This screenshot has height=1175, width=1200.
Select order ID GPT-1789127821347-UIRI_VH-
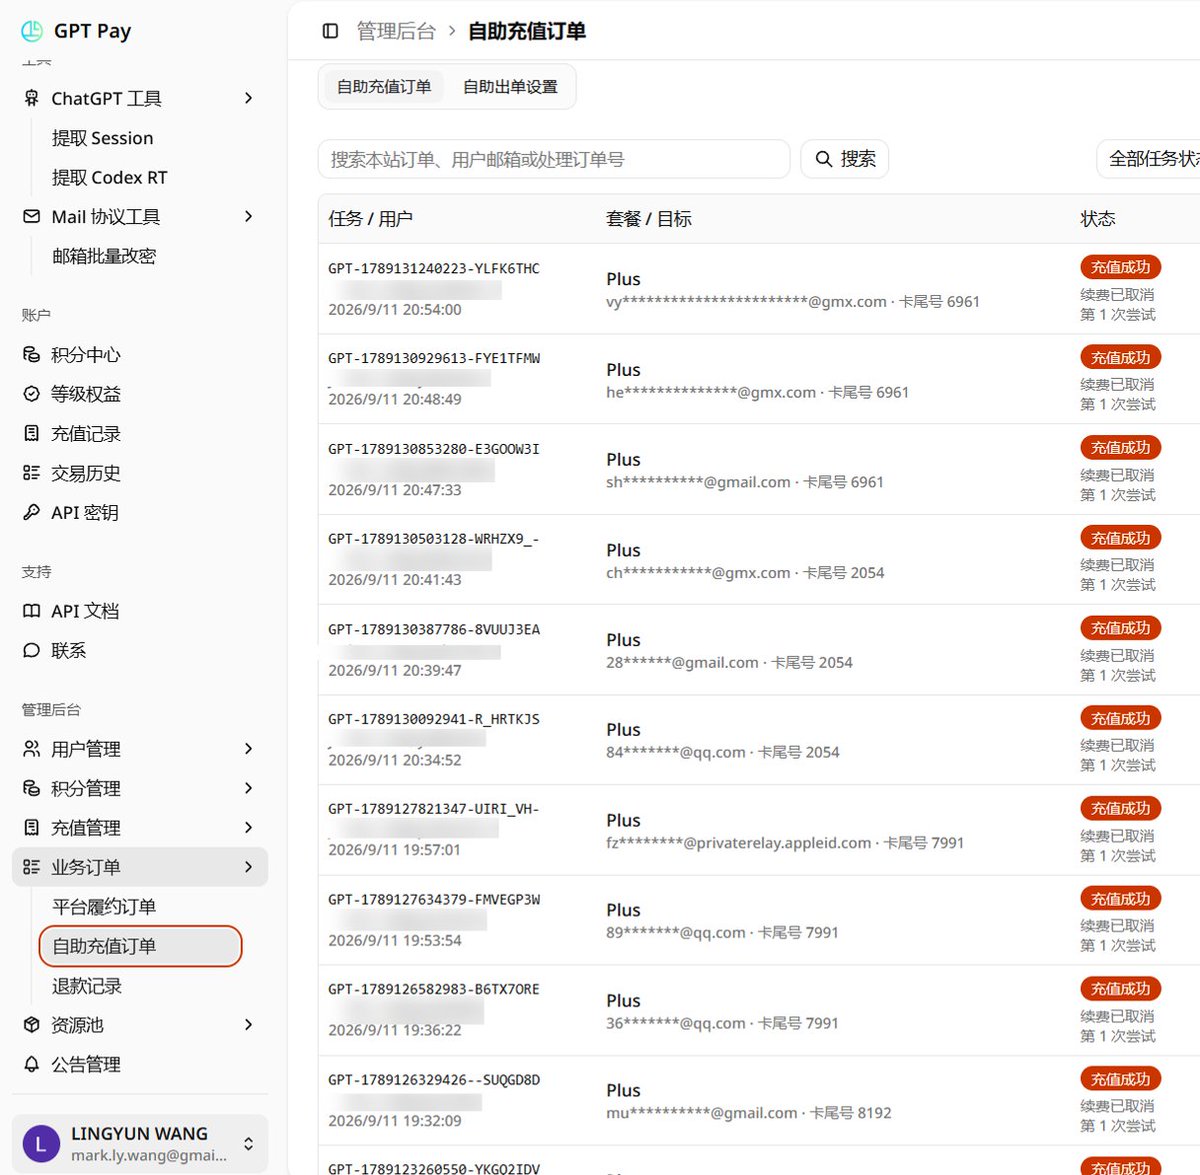[x=434, y=809]
